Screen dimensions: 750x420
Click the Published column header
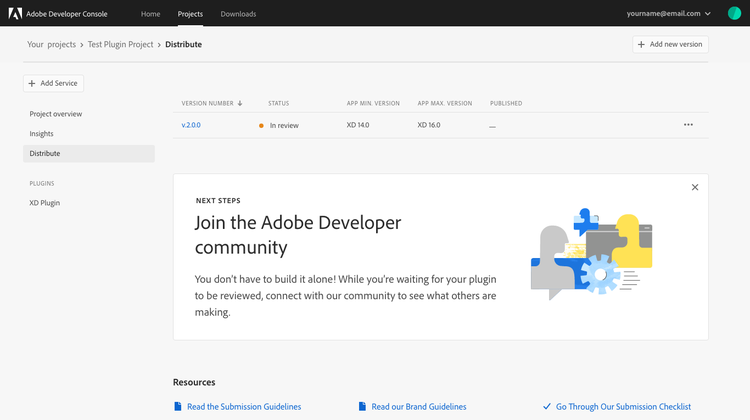(x=506, y=103)
